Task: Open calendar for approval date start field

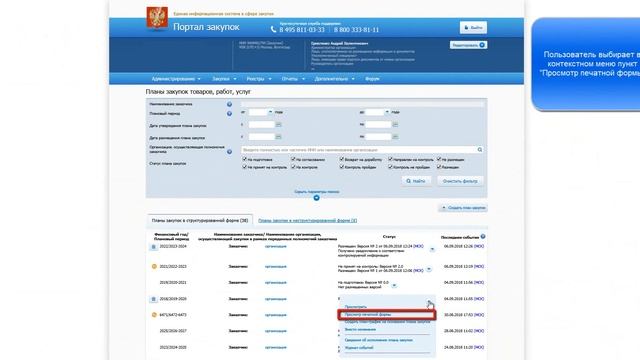Action: click(278, 124)
